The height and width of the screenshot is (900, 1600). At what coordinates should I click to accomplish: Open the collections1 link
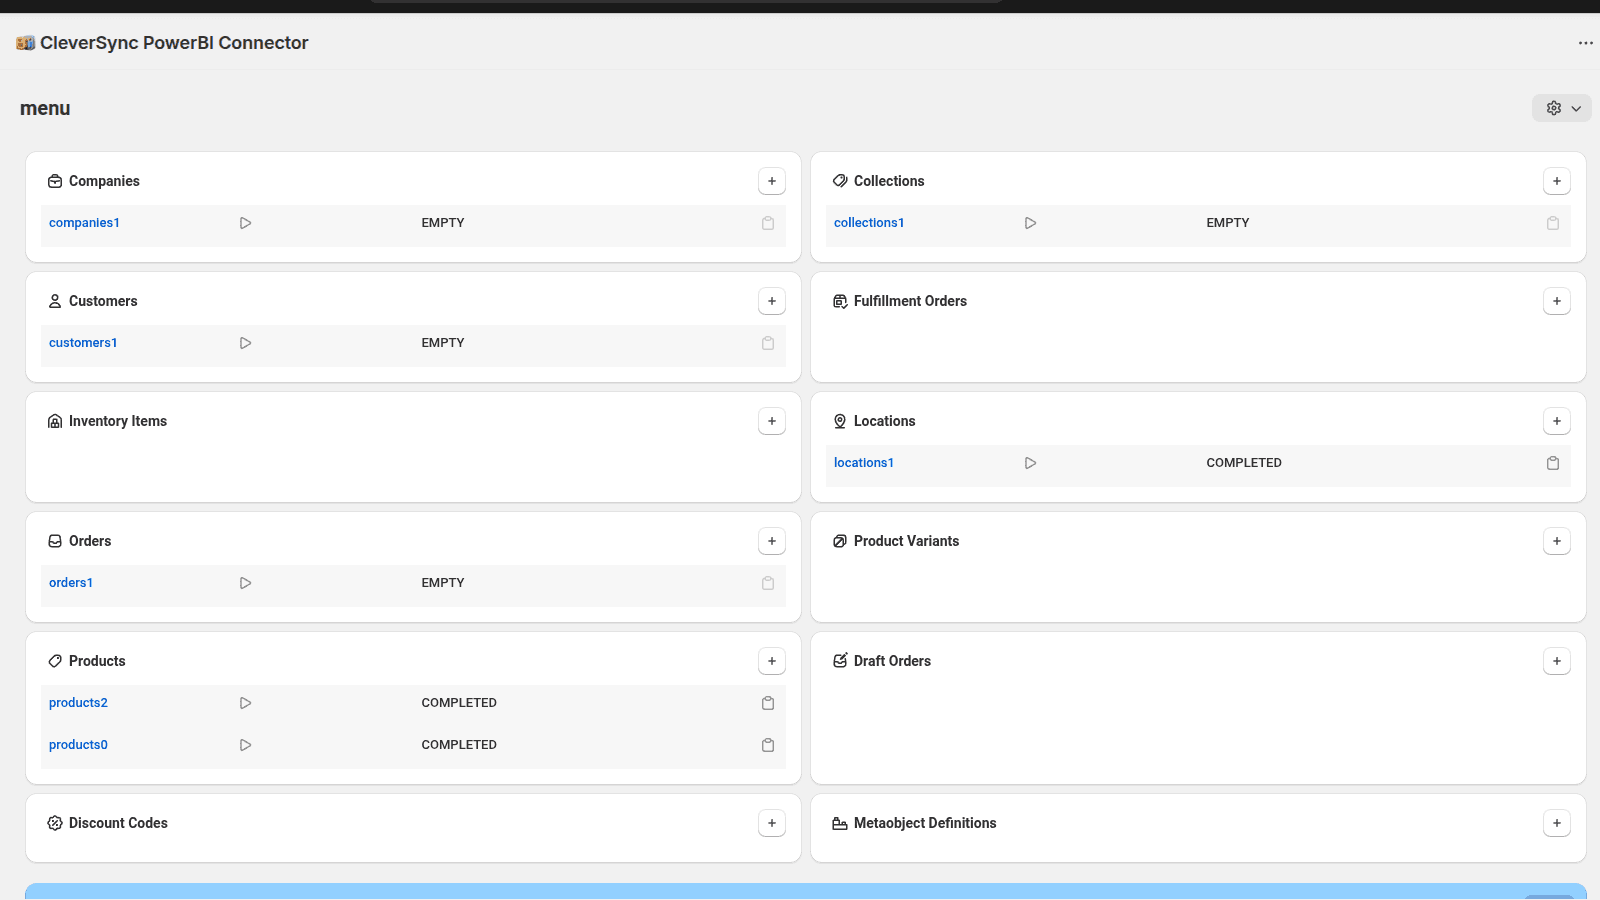(869, 223)
